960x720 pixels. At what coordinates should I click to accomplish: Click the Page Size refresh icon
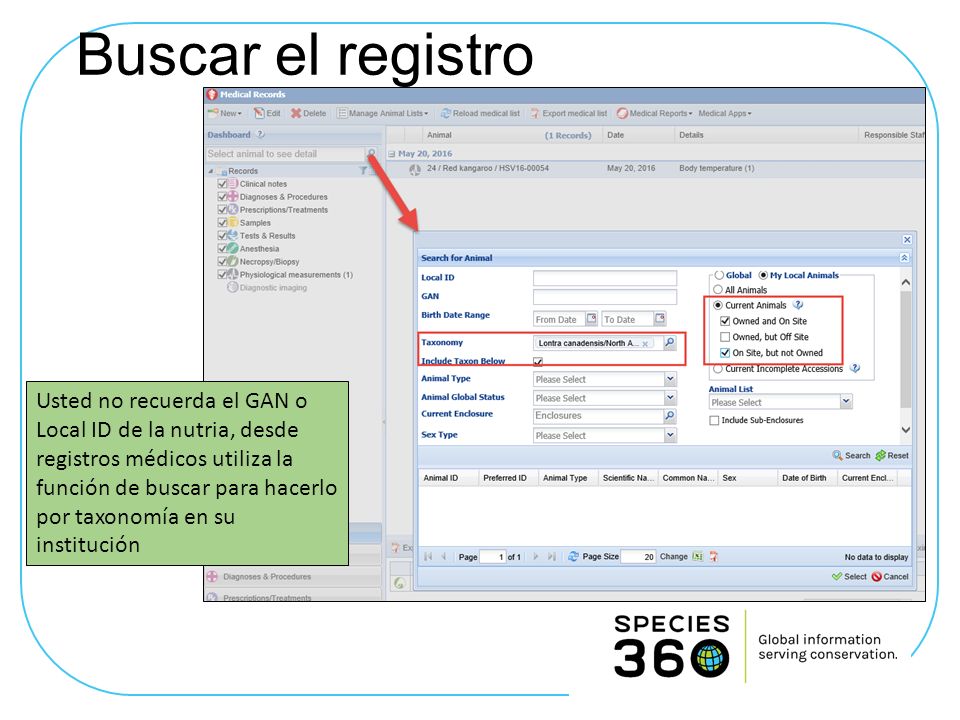(x=573, y=557)
